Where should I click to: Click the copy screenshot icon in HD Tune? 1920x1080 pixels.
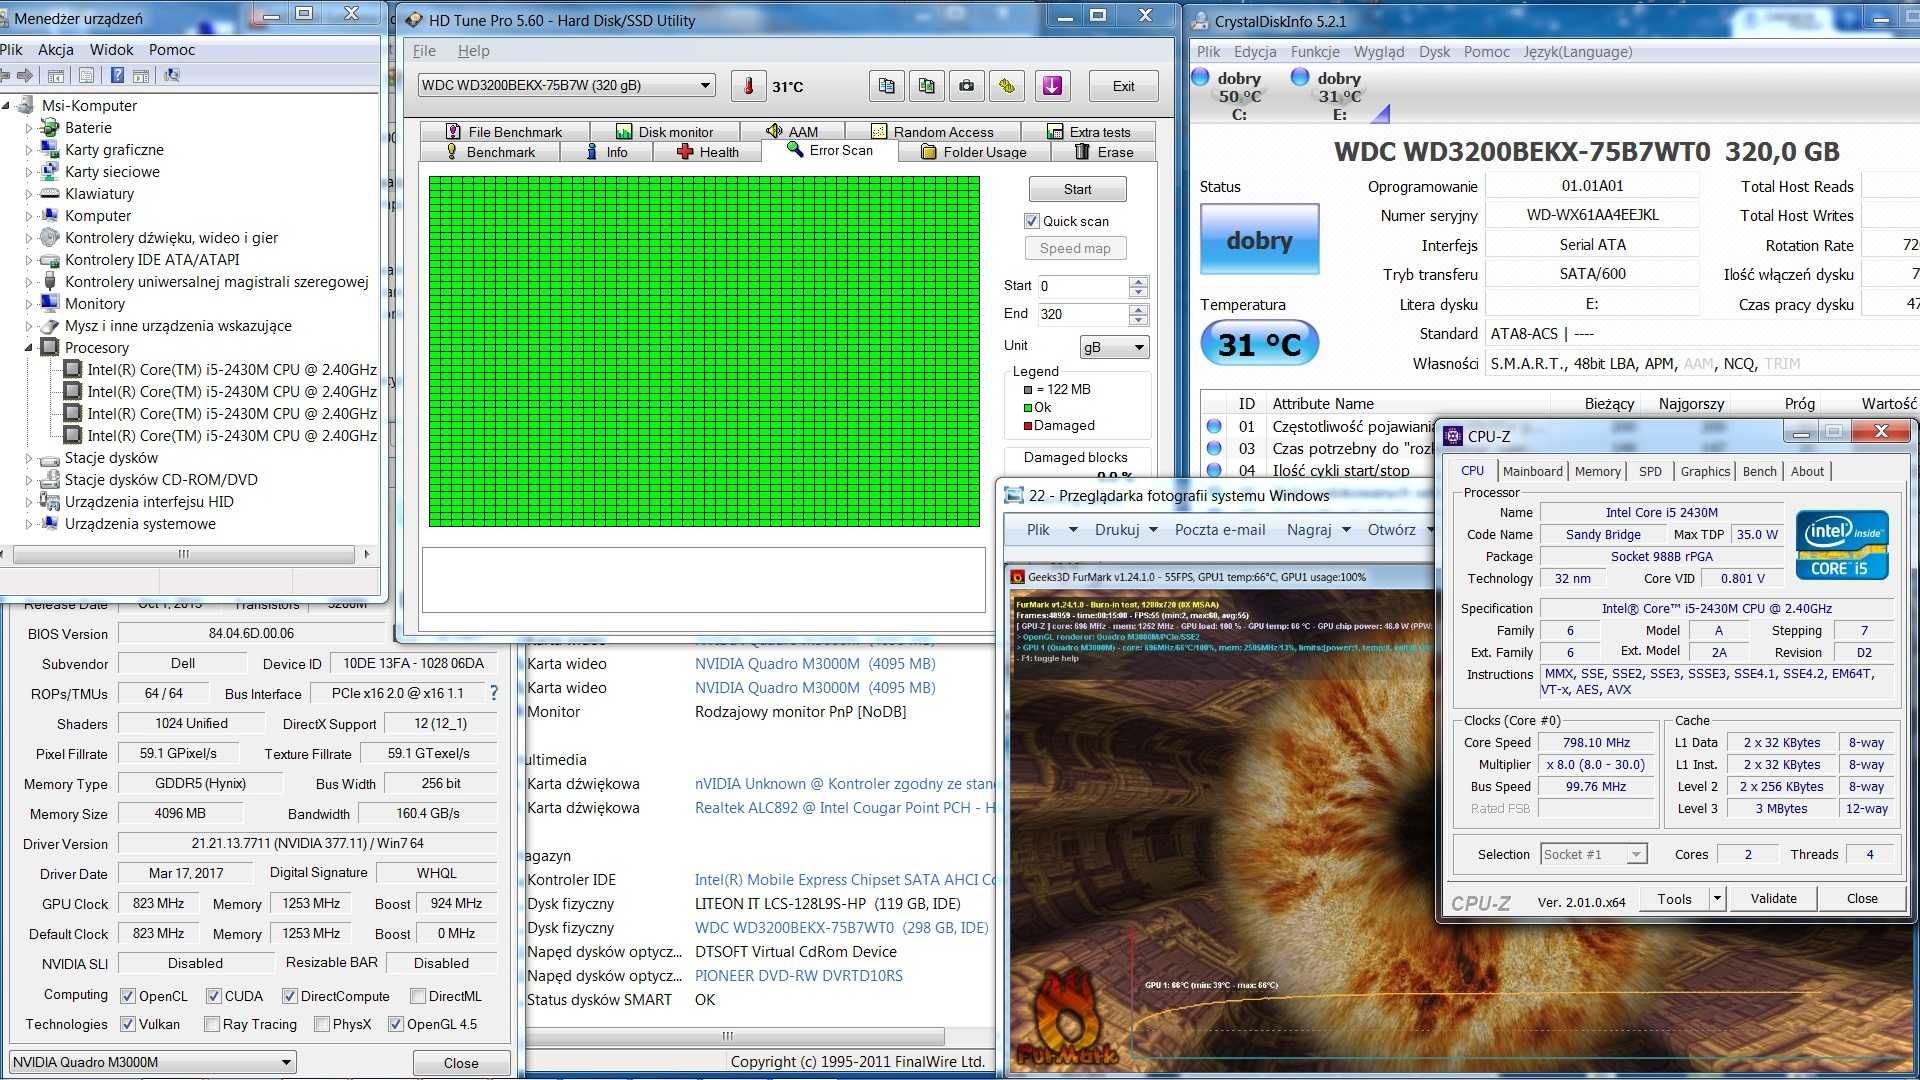click(x=927, y=86)
